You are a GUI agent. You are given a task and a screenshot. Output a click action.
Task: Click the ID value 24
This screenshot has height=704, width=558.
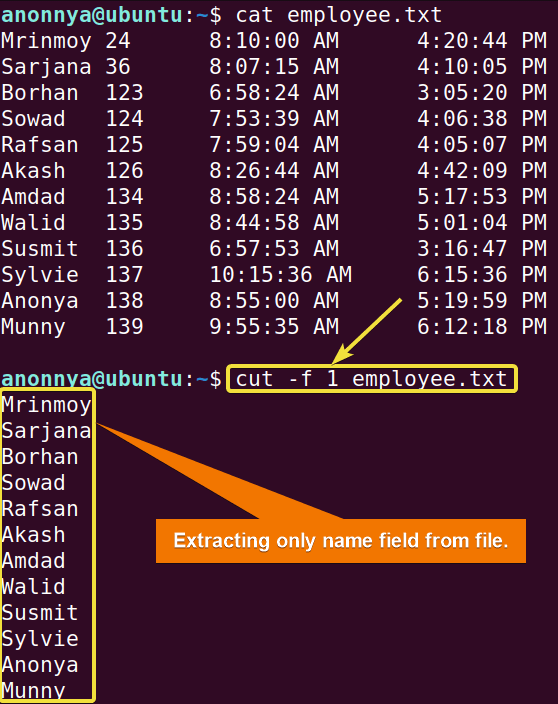point(118,41)
